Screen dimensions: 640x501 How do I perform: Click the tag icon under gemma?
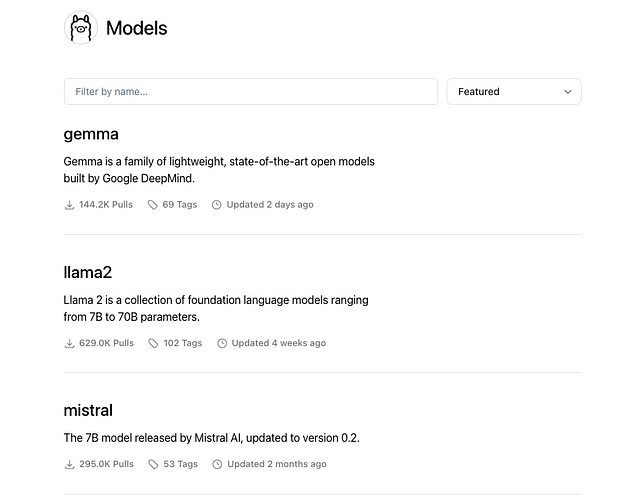pyautogui.click(x=153, y=205)
